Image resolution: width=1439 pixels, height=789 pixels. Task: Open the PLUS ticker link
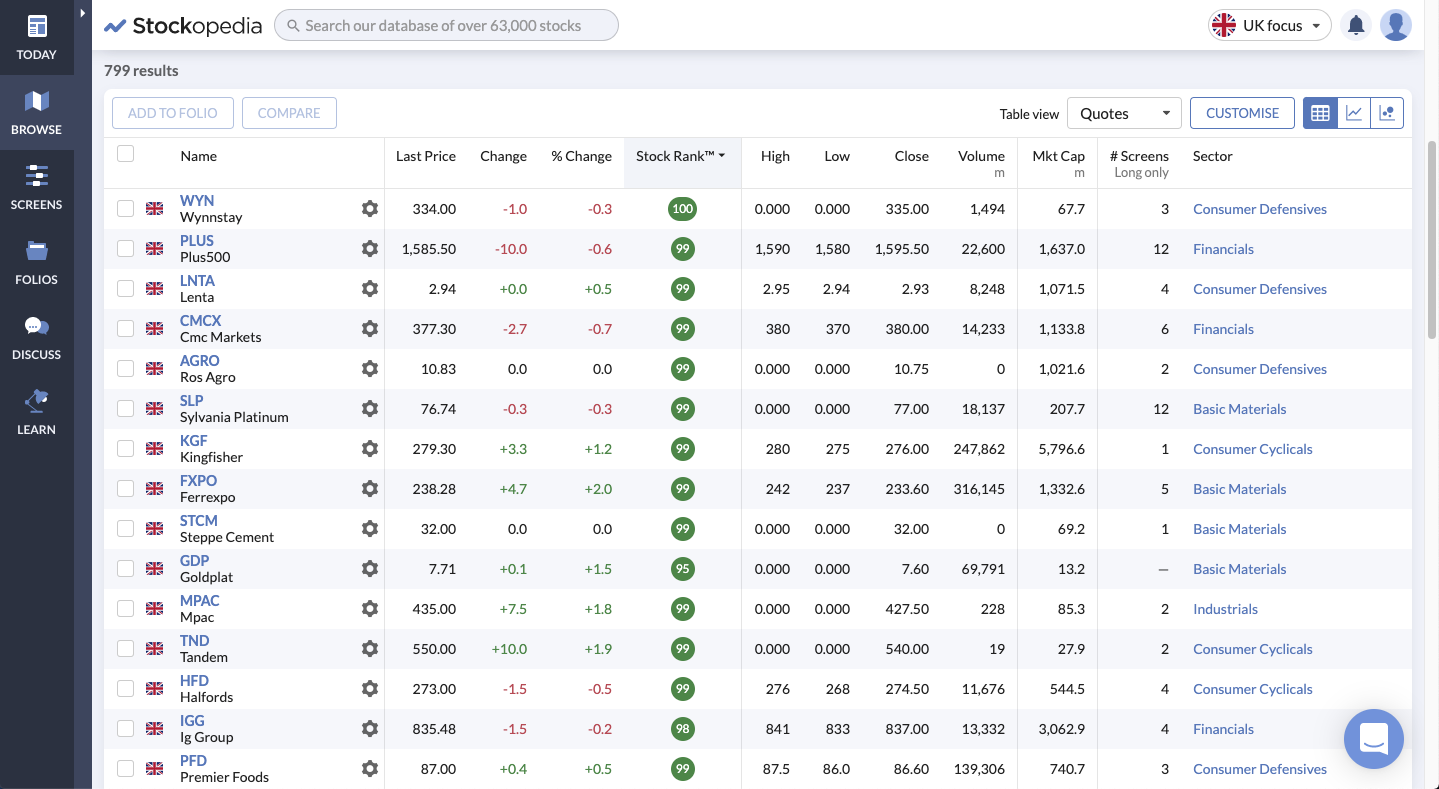point(197,241)
